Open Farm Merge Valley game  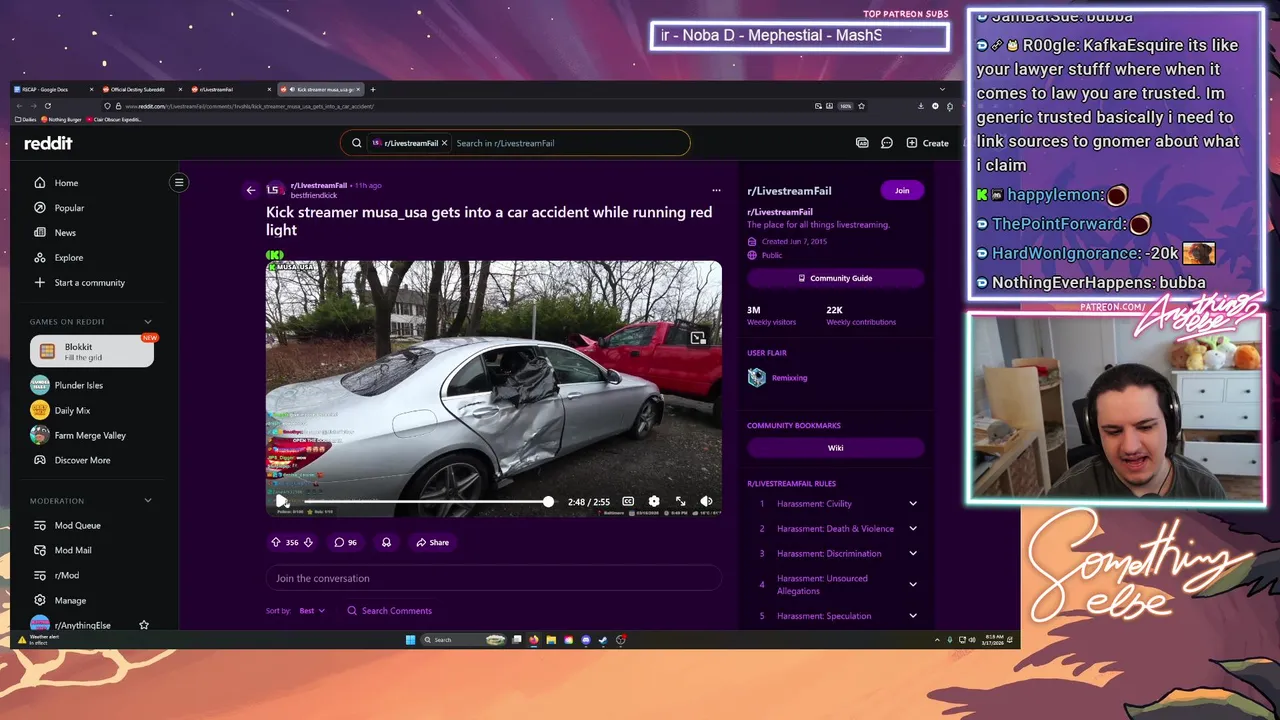coord(92,435)
